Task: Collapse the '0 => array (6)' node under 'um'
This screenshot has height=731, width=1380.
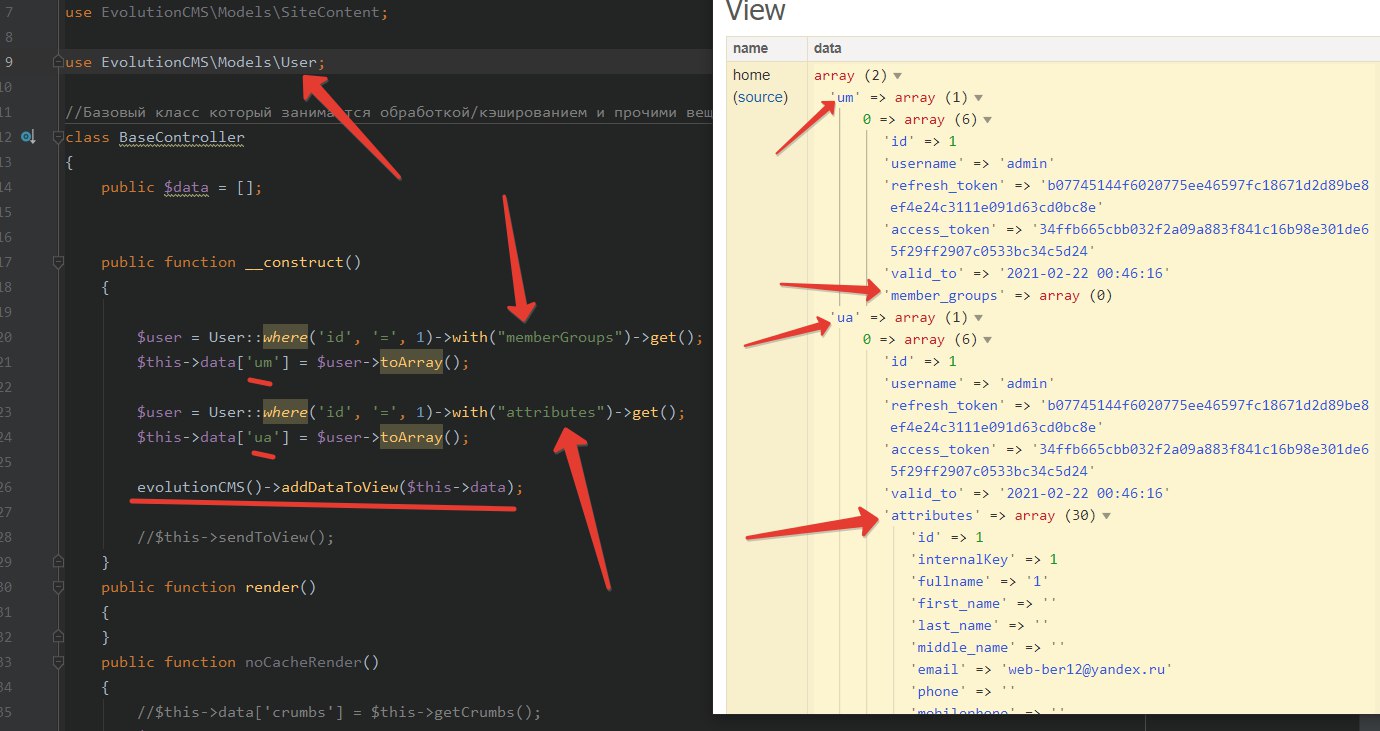Action: pyautogui.click(x=987, y=120)
